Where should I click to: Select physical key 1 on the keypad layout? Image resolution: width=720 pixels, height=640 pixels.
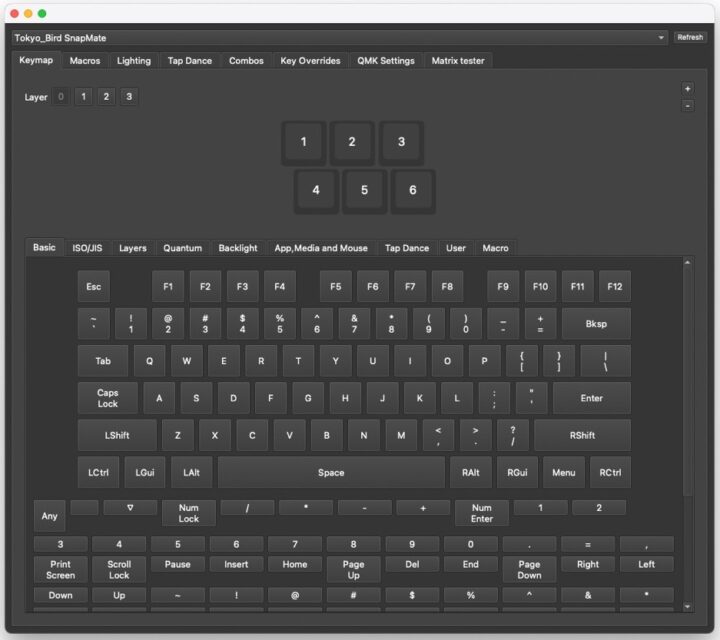(x=304, y=142)
